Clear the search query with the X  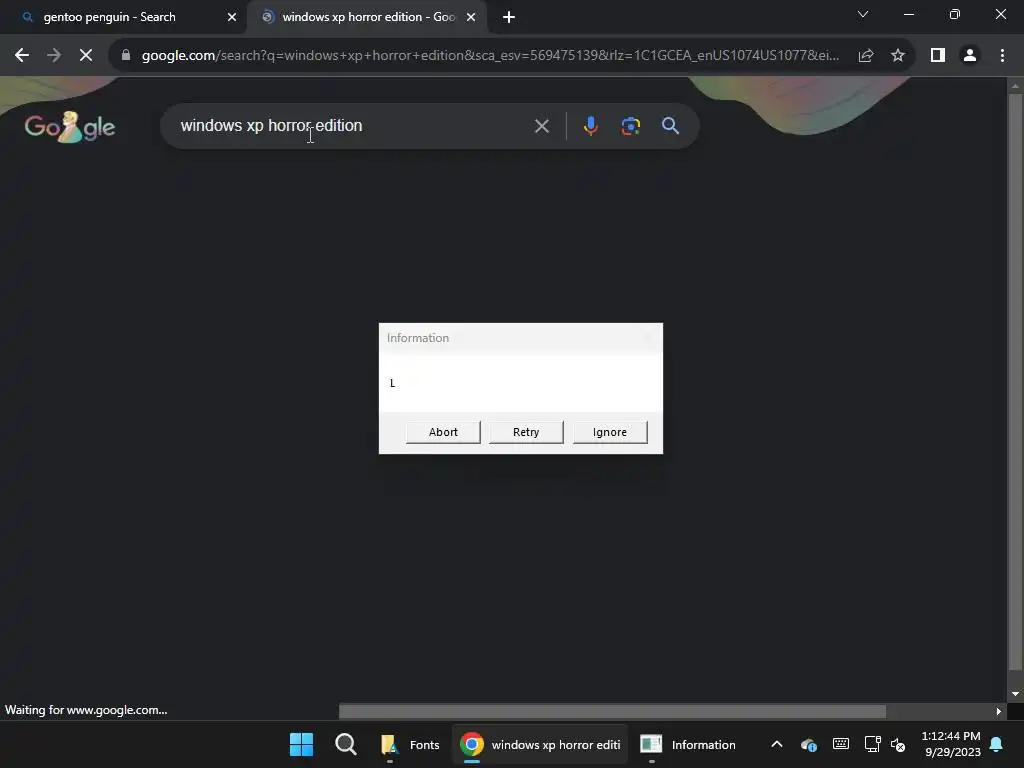[541, 126]
